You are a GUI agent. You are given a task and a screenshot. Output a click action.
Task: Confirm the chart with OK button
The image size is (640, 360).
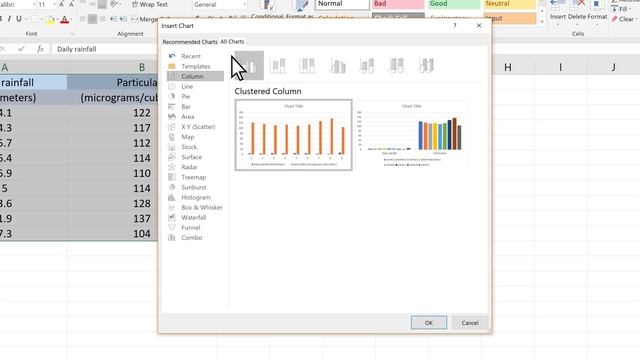coord(429,322)
